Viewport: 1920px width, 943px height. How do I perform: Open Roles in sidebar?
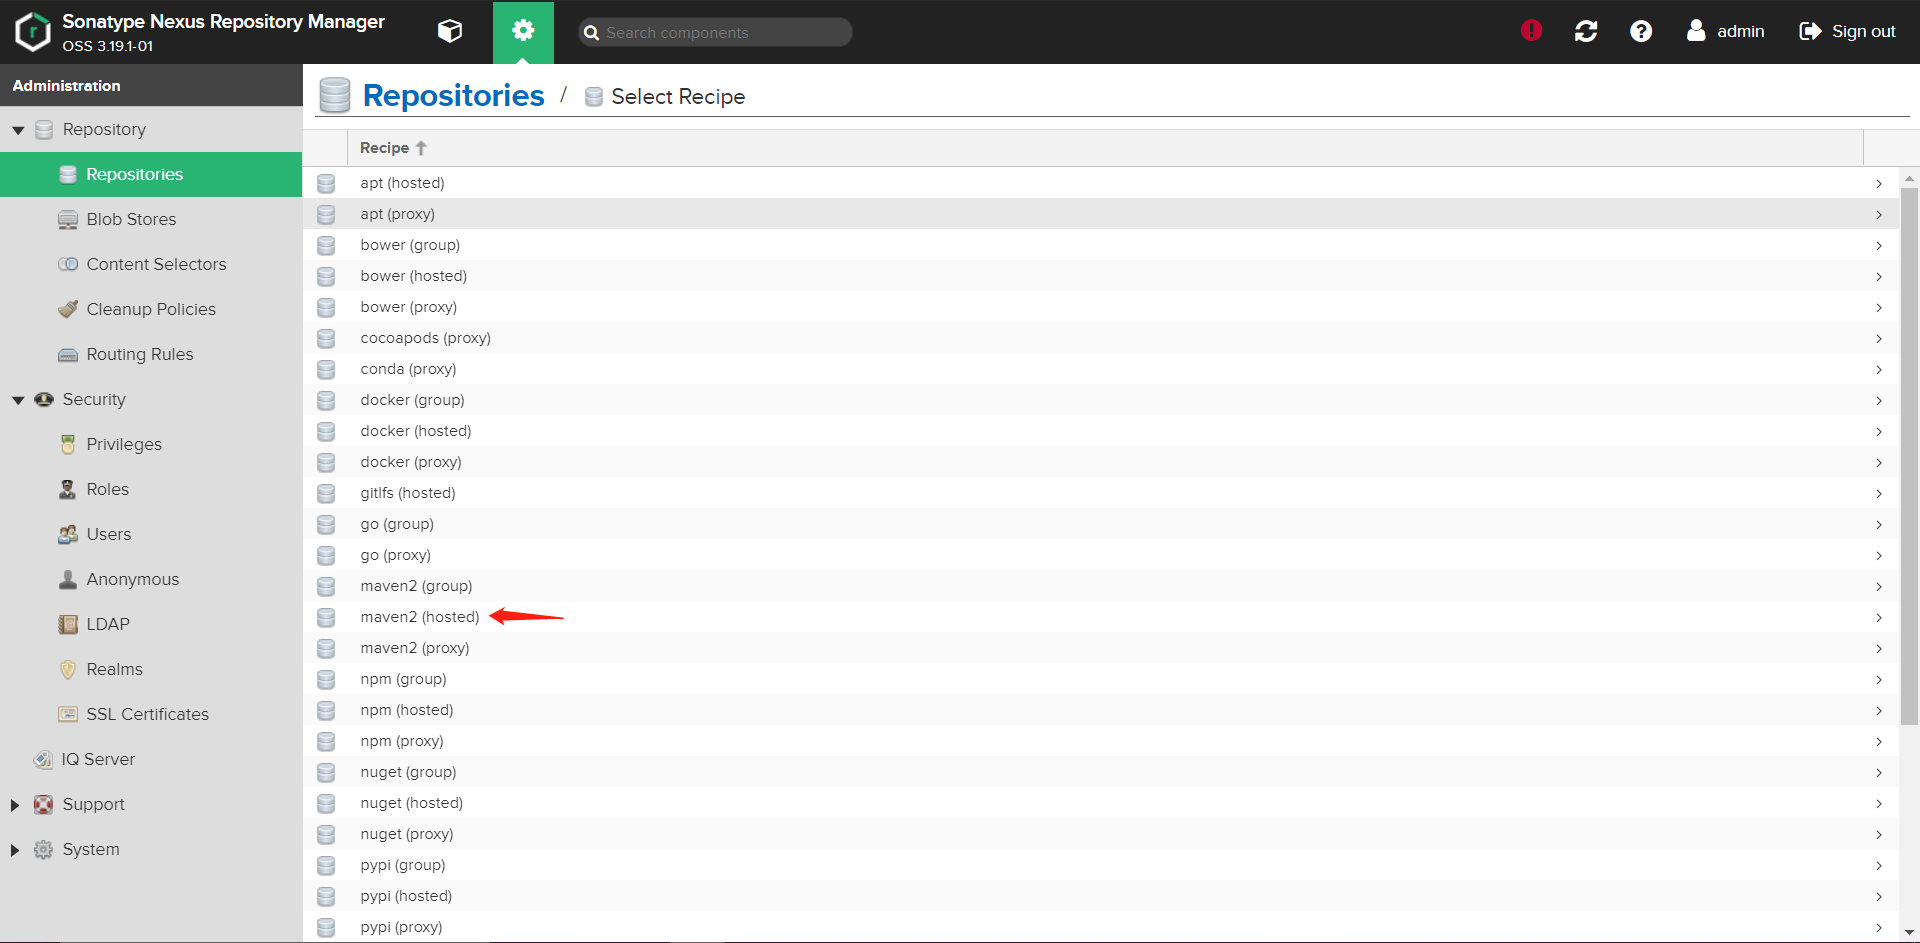(151, 489)
